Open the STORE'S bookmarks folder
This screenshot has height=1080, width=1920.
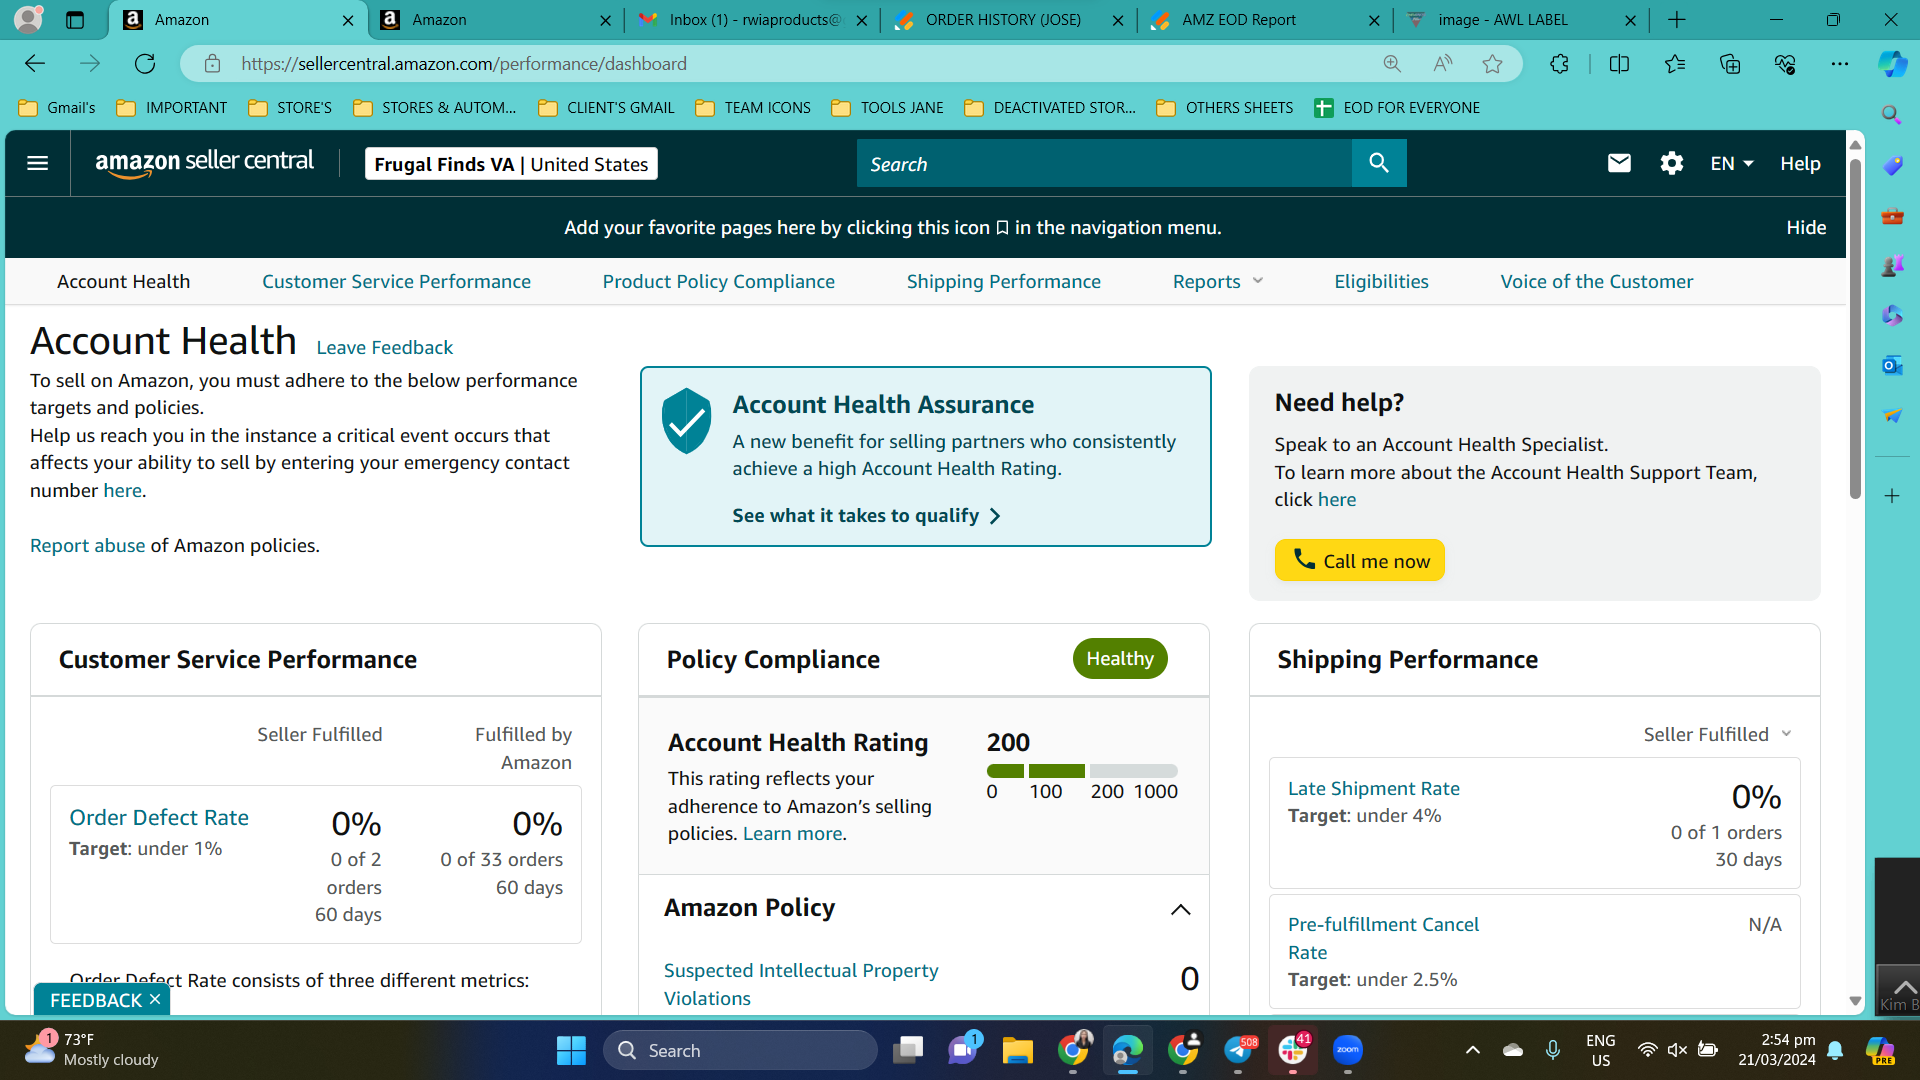(x=290, y=108)
